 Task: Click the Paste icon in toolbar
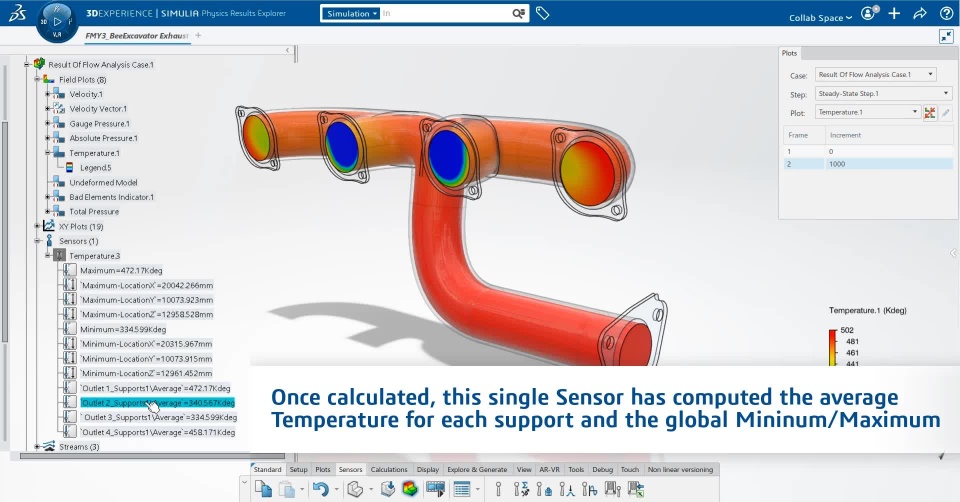287,489
